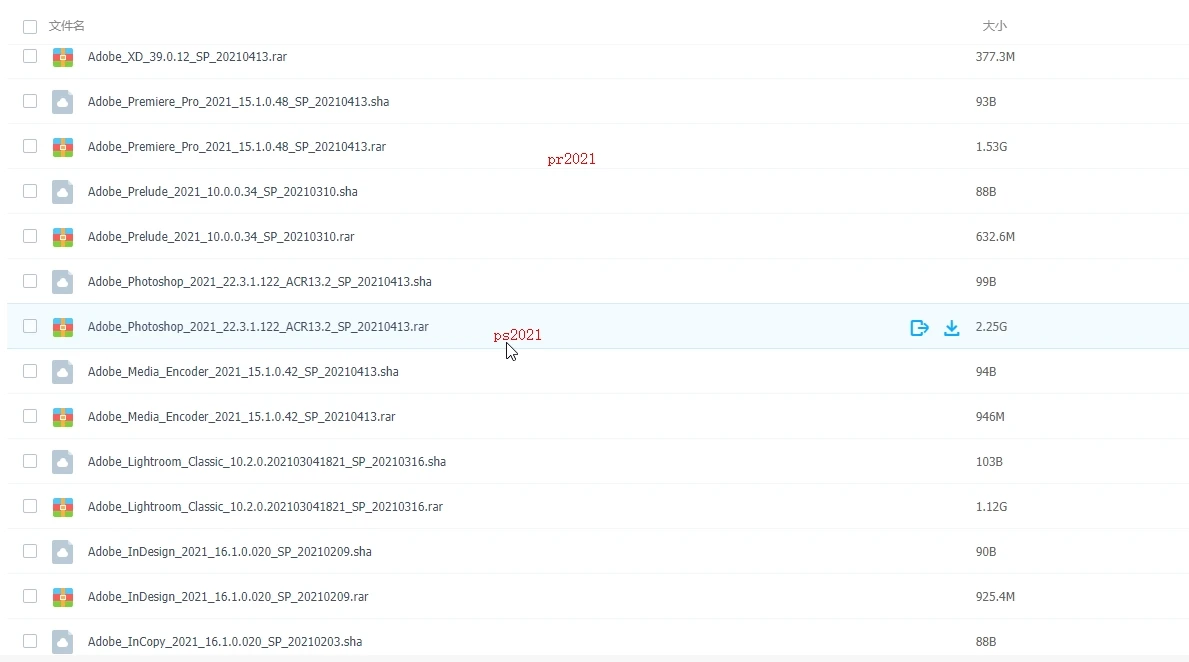This screenshot has width=1189, height=662.
Task: Open Adobe_Lightroom_Classic .rar file name
Action: 265,507
